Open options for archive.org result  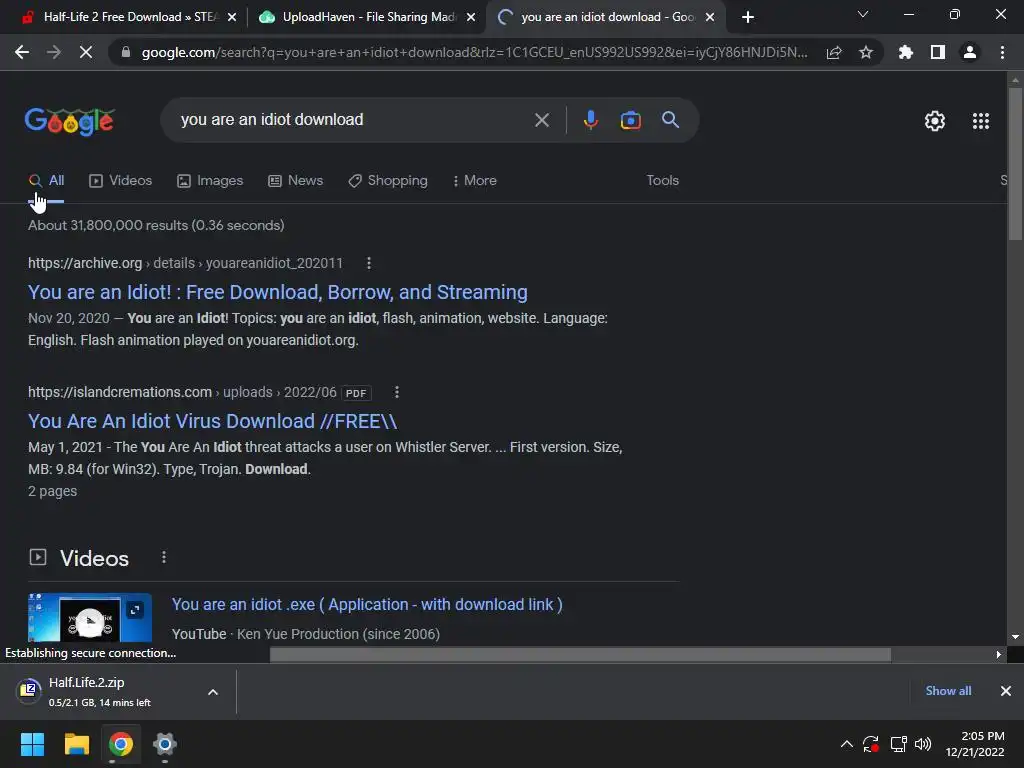pos(369,263)
